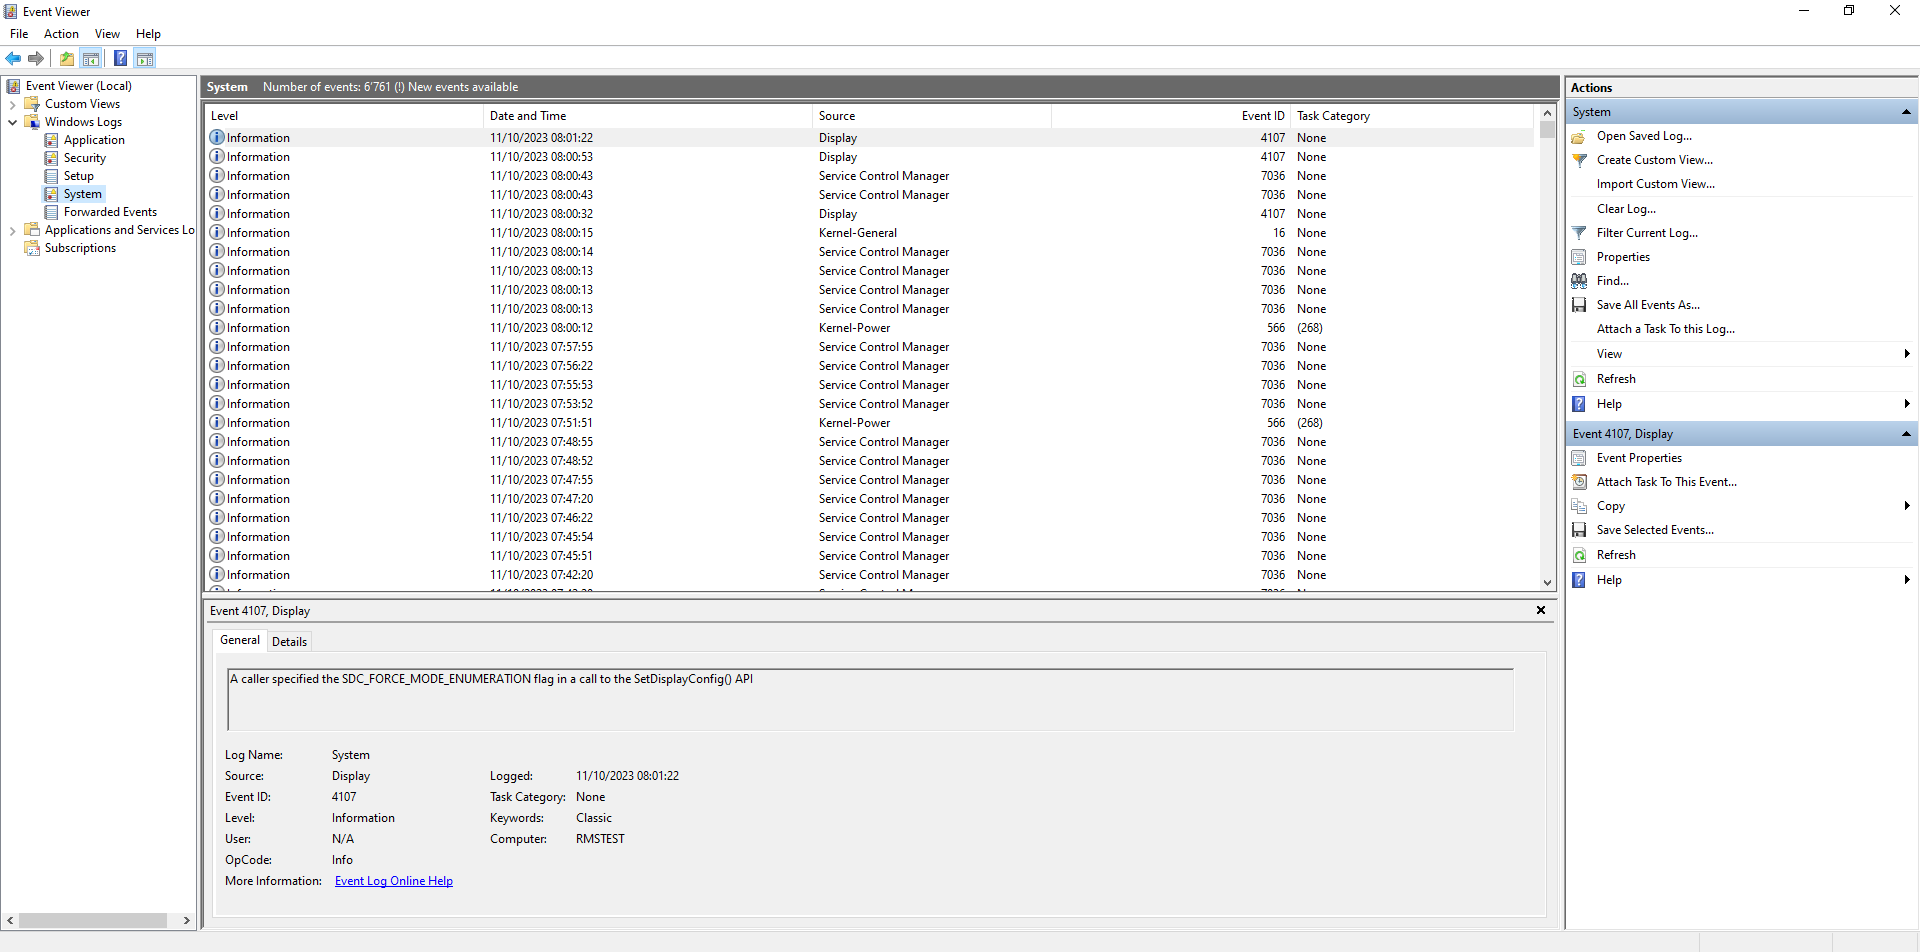Open the File menu
This screenshot has height=952, width=1920.
tap(19, 34)
